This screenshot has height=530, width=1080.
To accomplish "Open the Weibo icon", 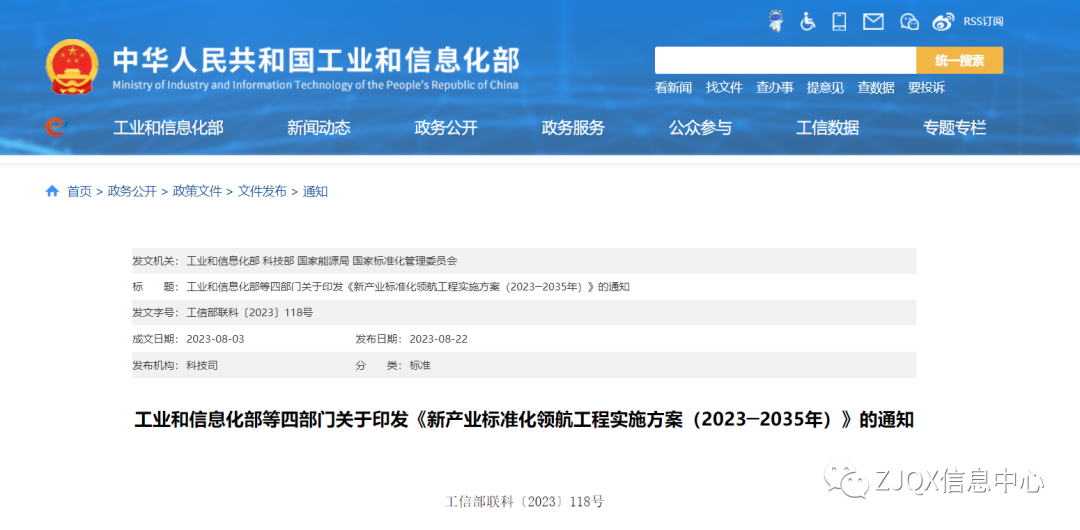I will tap(943, 21).
